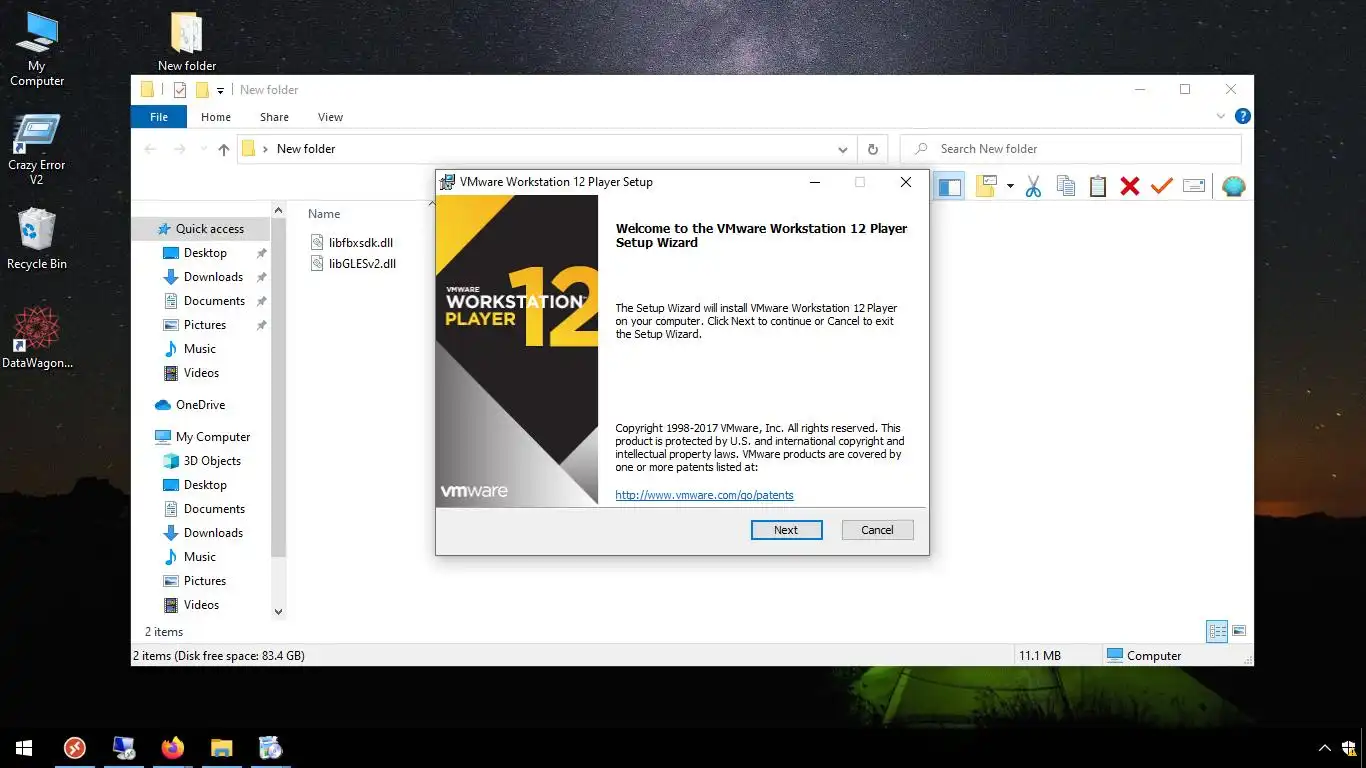1366x768 pixels.
Task: Open pinned Desktop under Quick access
Action: (205, 253)
